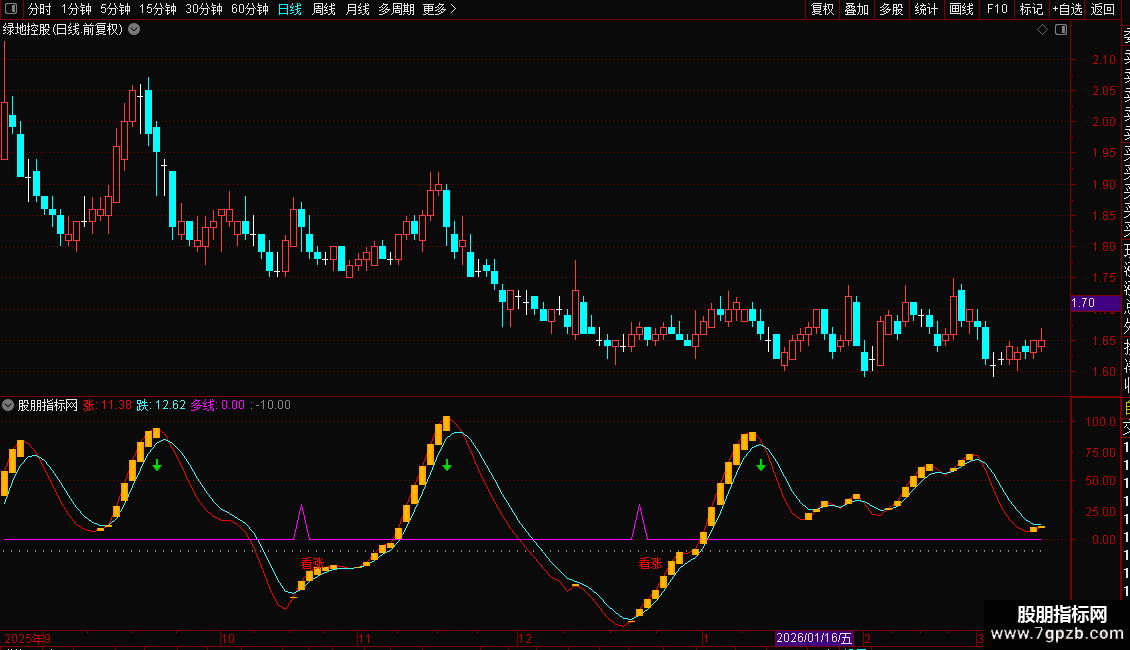This screenshot has height=650, width=1130.
Task: Click the 返回 back button
Action: click(1103, 10)
